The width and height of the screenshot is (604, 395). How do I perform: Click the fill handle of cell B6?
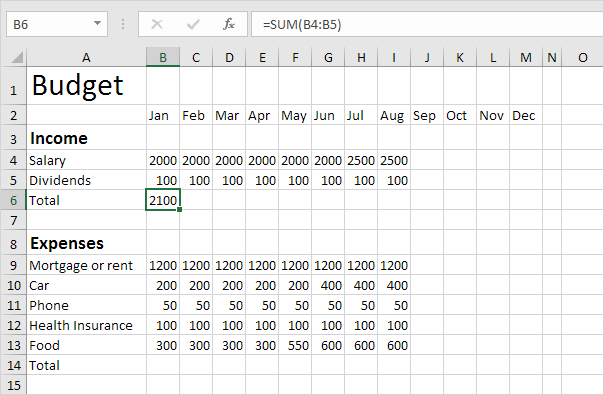point(180,210)
